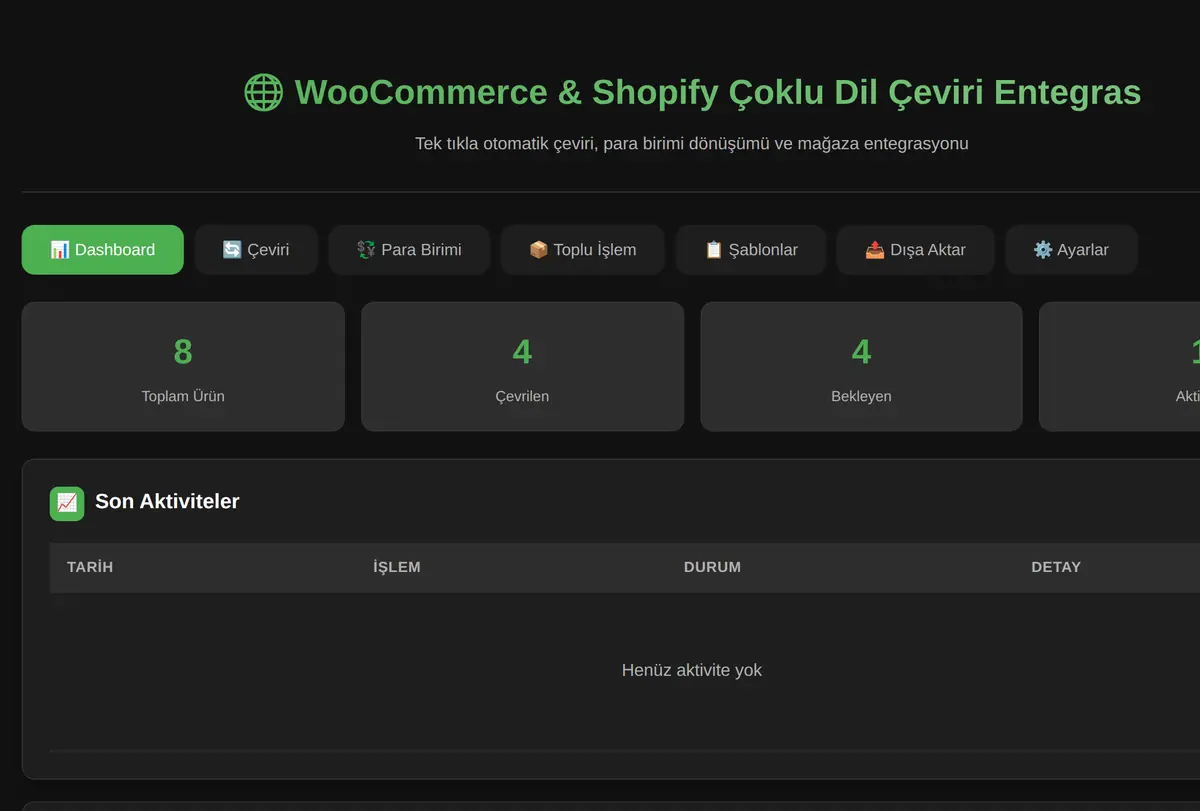The height and width of the screenshot is (811, 1200).
Task: Click the number 8 above Toplam Ürün
Action: coord(183,352)
